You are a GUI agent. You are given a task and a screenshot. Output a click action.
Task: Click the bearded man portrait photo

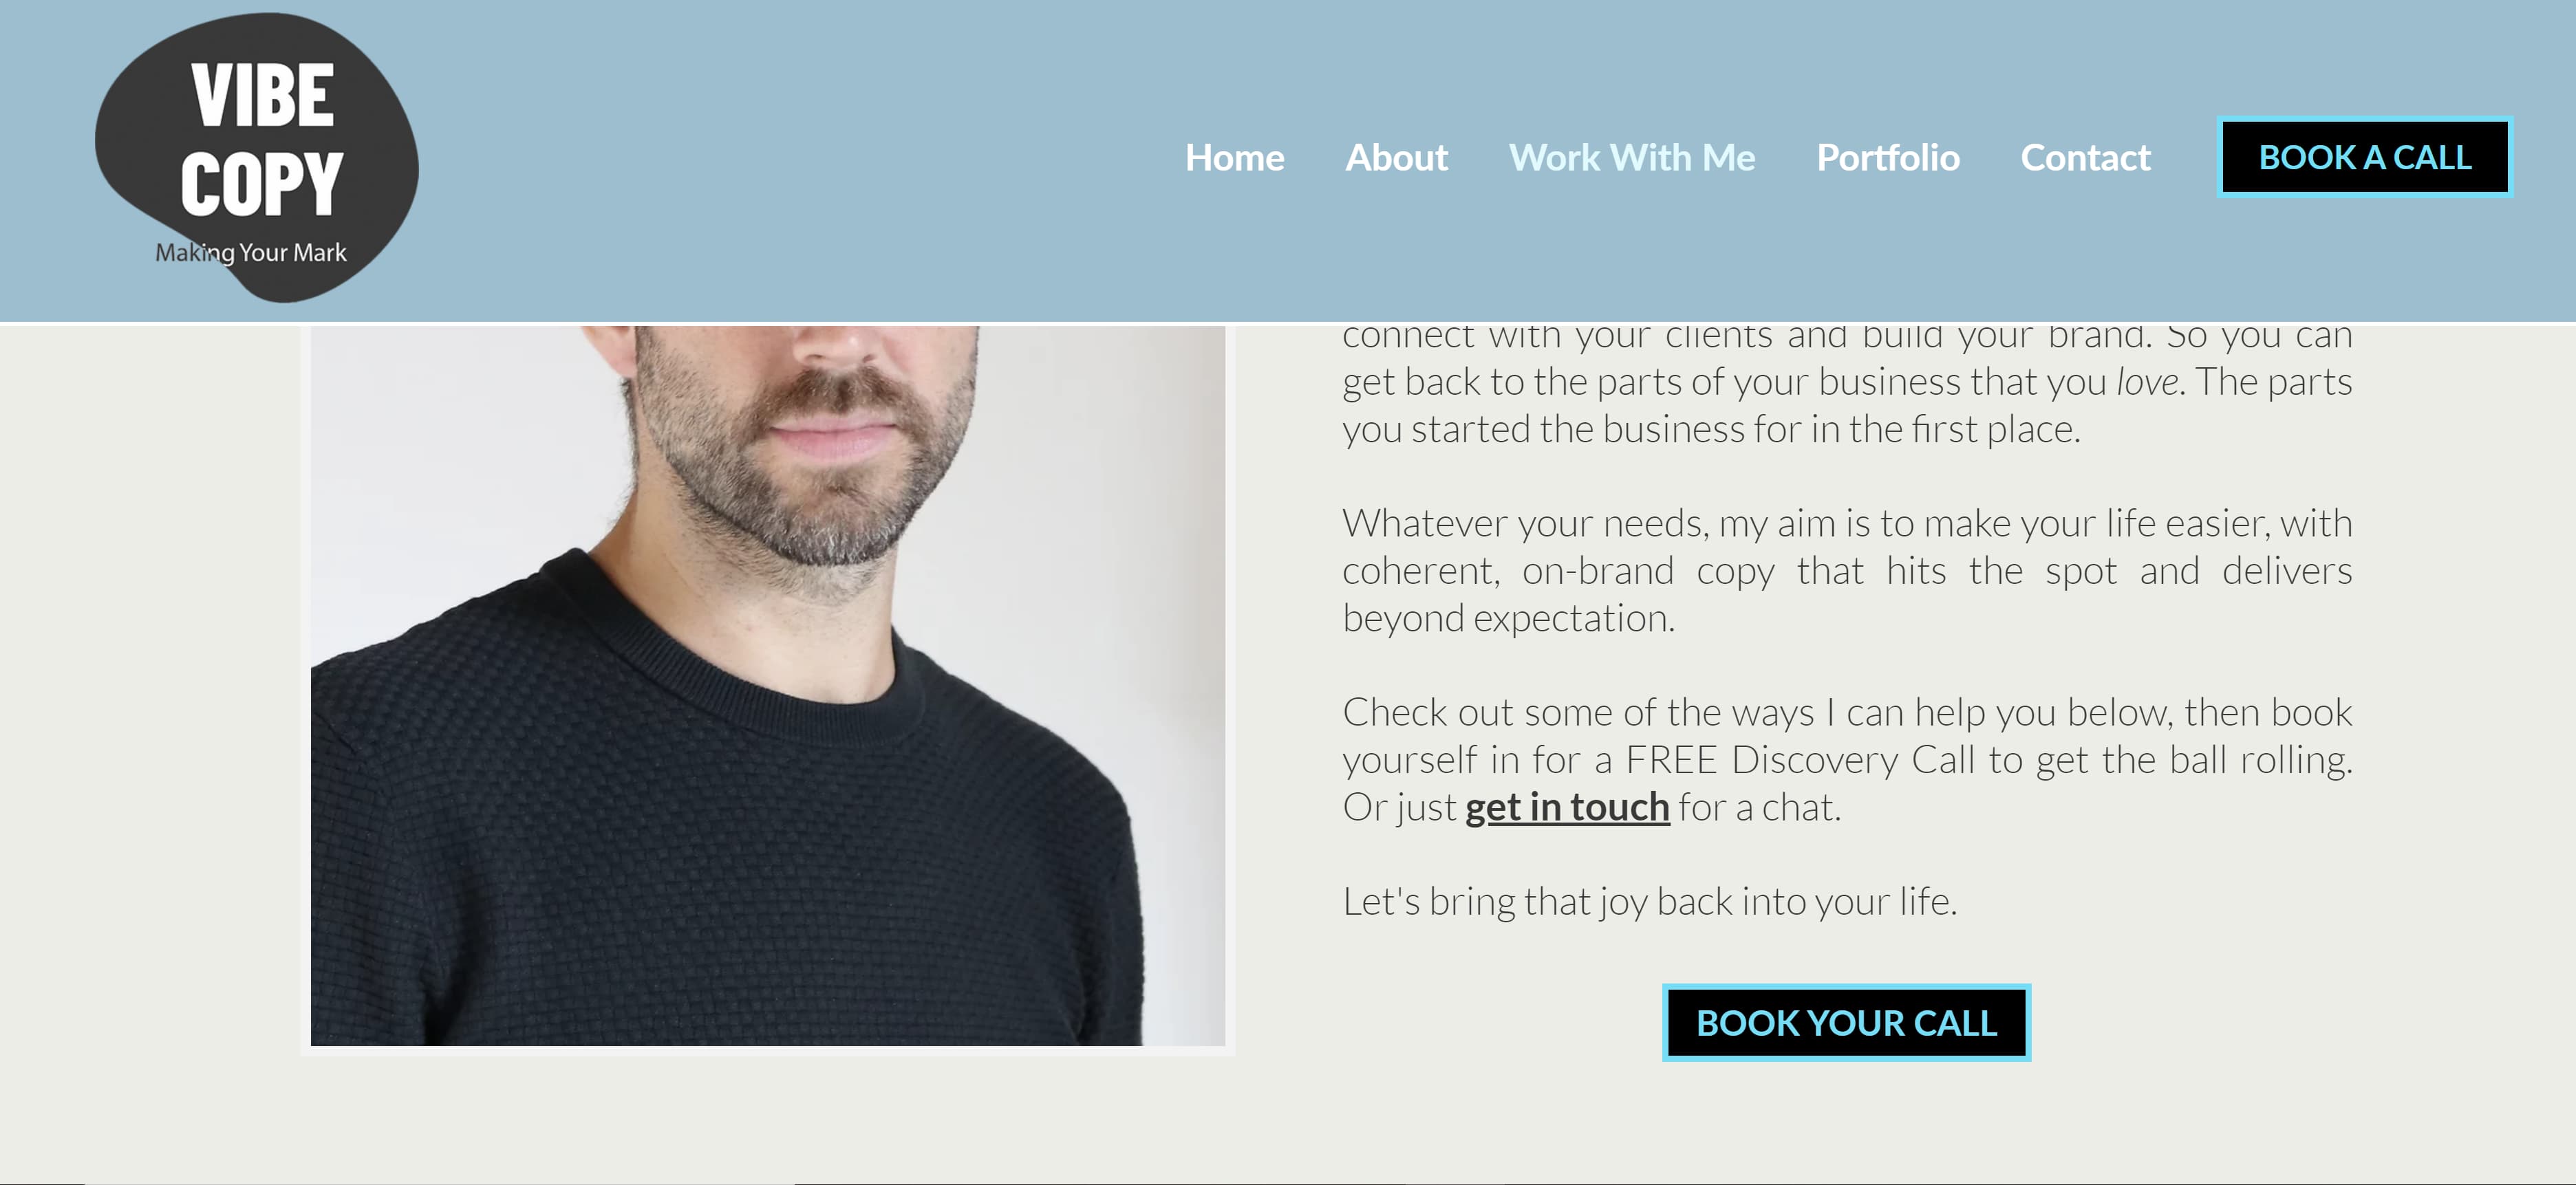click(768, 686)
